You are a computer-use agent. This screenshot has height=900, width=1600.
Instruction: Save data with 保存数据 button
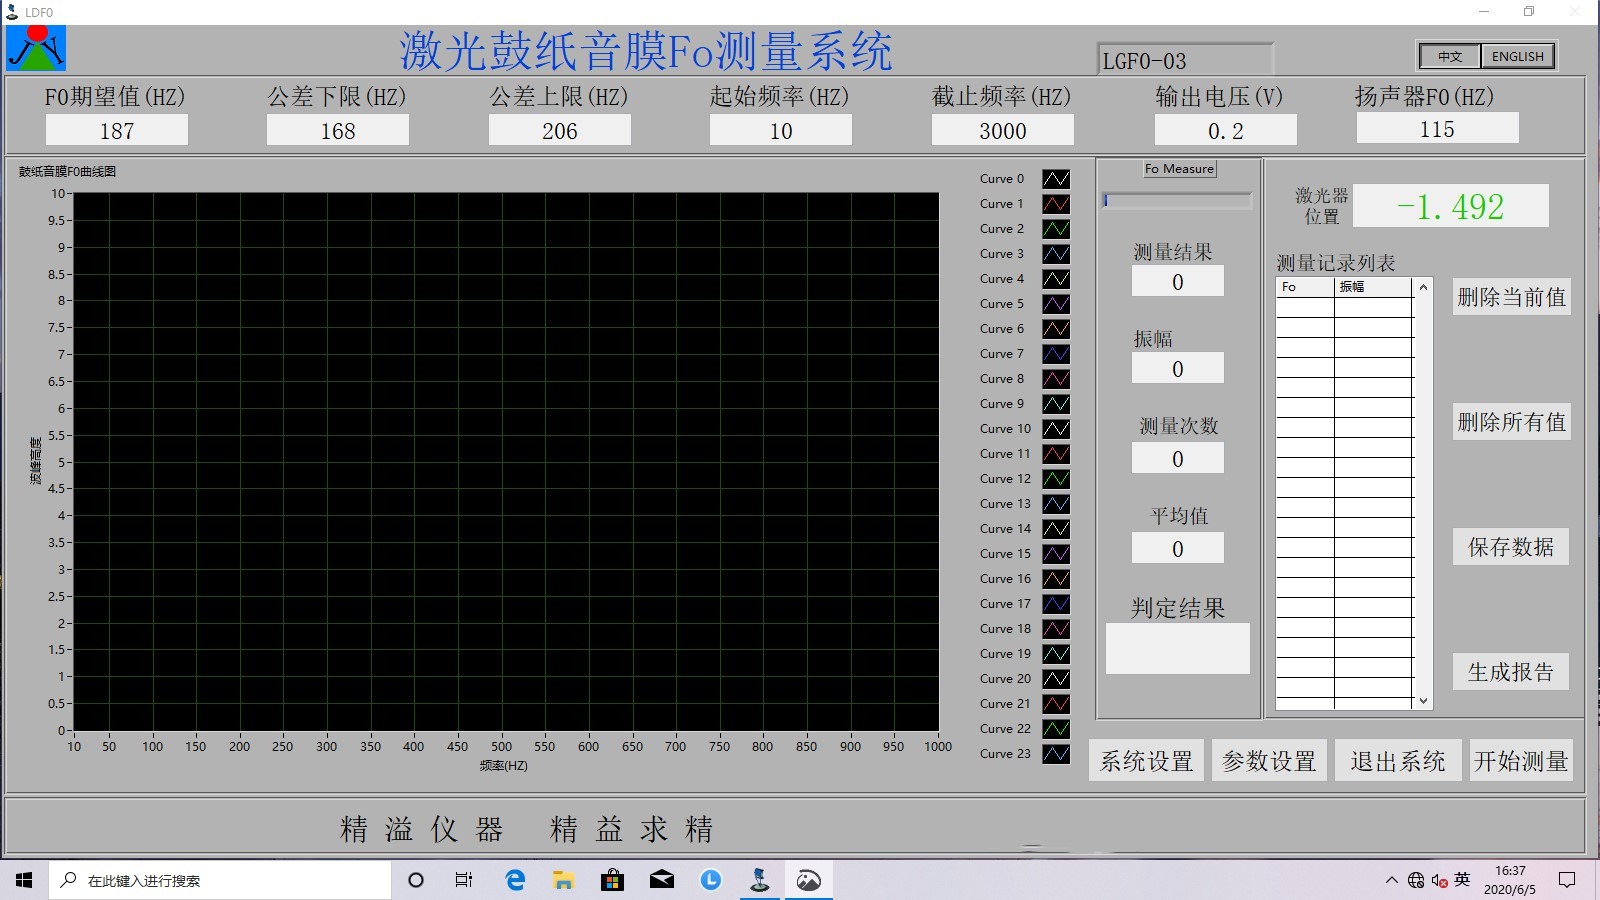click(x=1511, y=547)
